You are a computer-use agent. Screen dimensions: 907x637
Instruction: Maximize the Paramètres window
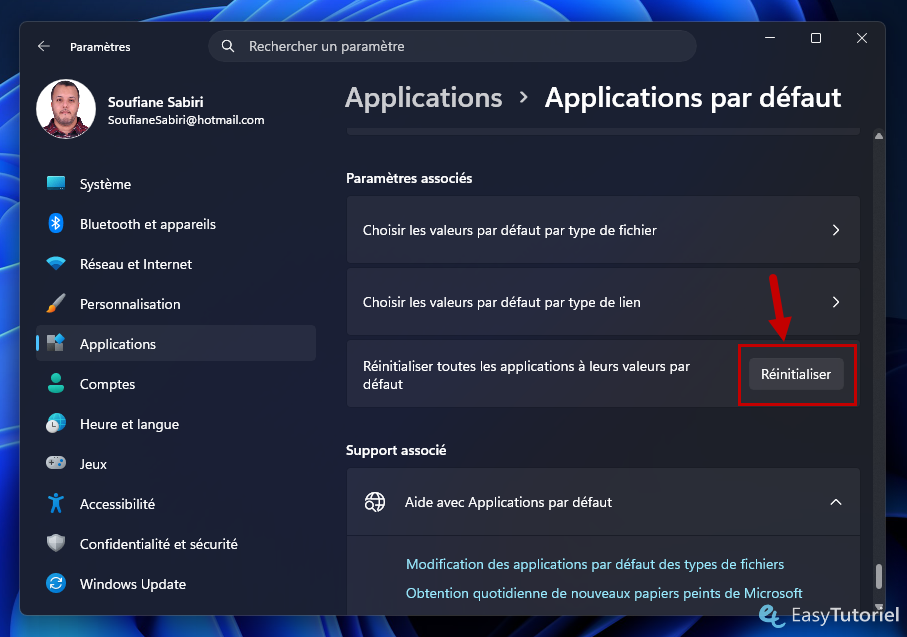(x=816, y=38)
